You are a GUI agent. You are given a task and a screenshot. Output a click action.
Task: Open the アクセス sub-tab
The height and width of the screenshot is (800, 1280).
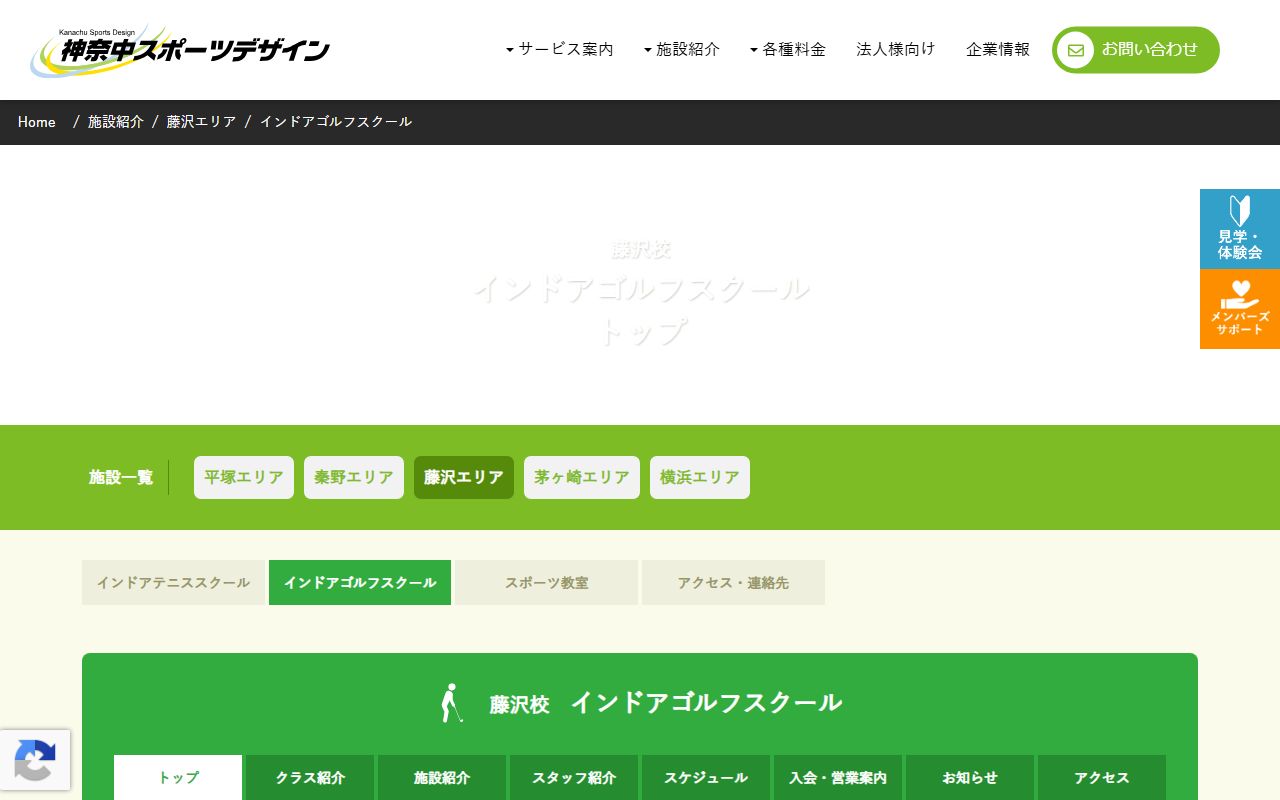[1102, 777]
